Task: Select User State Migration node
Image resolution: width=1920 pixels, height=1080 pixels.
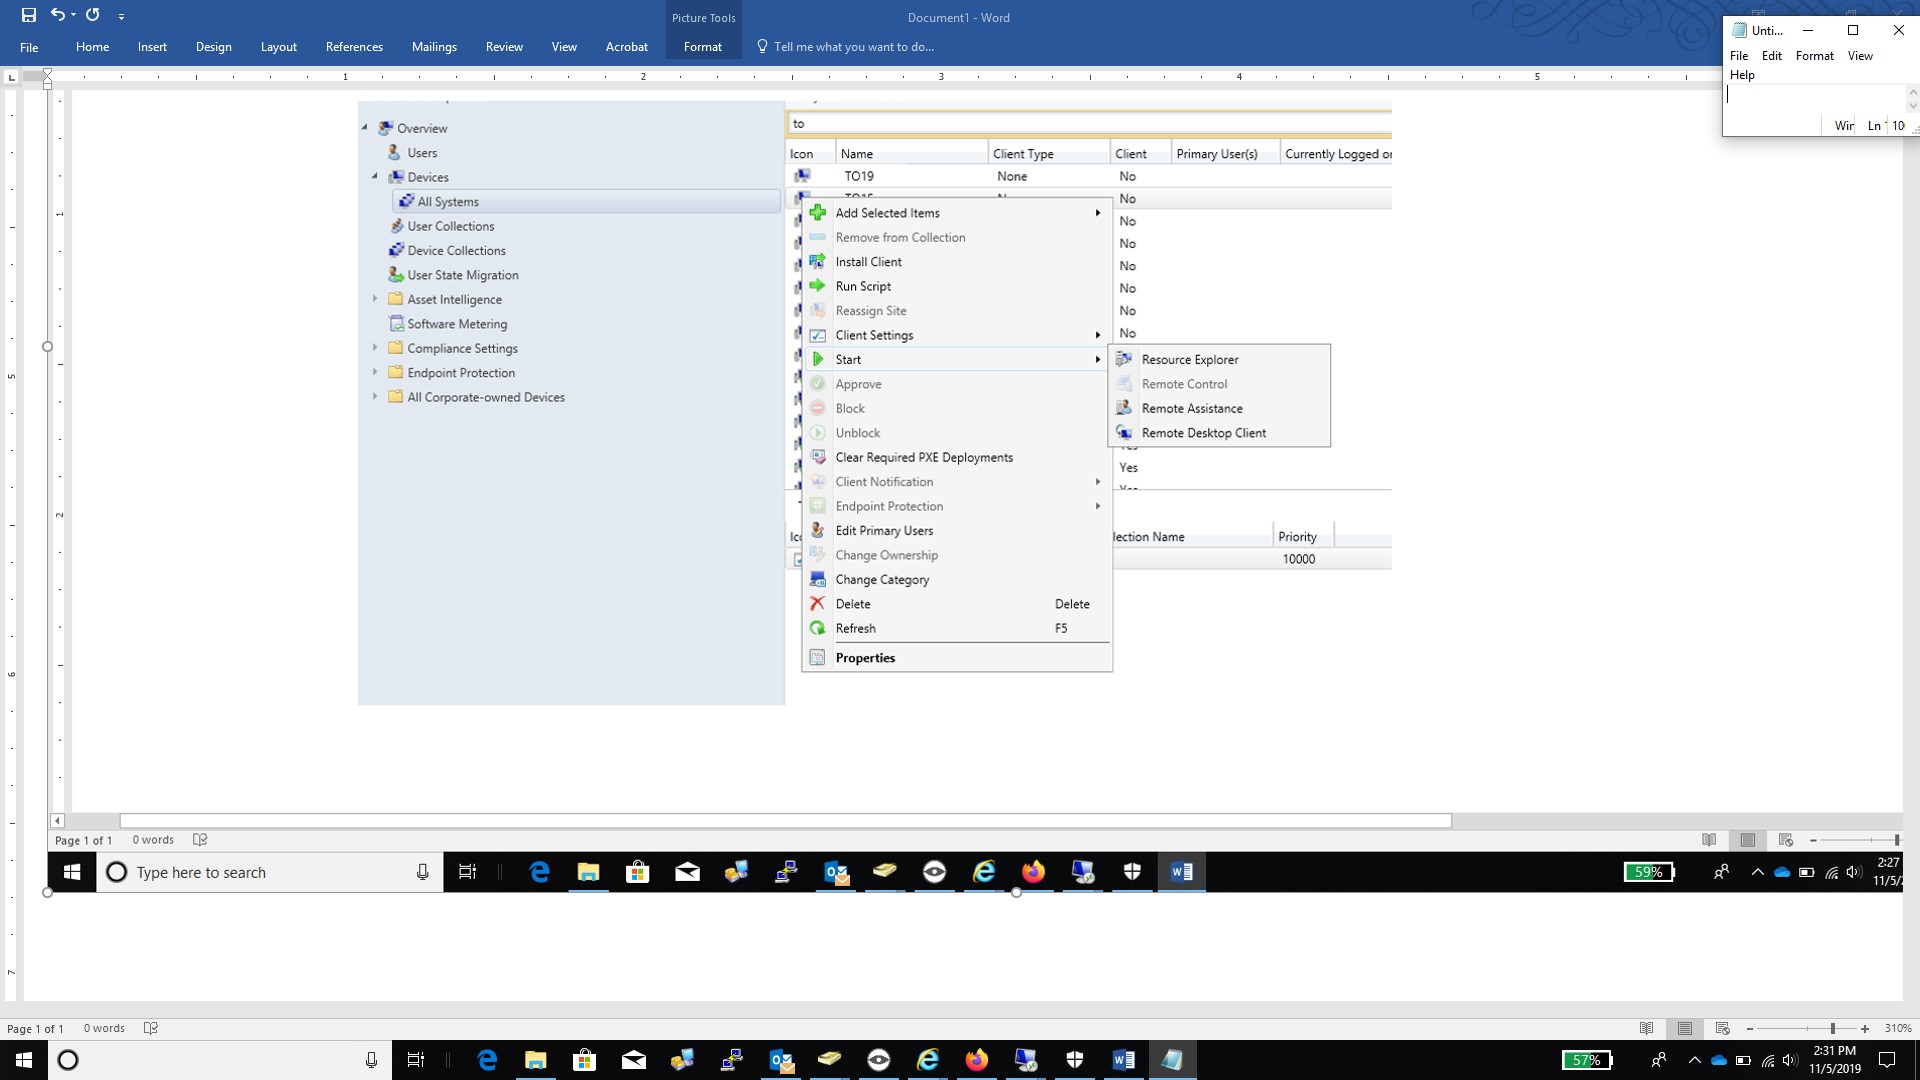Action: pyautogui.click(x=463, y=275)
